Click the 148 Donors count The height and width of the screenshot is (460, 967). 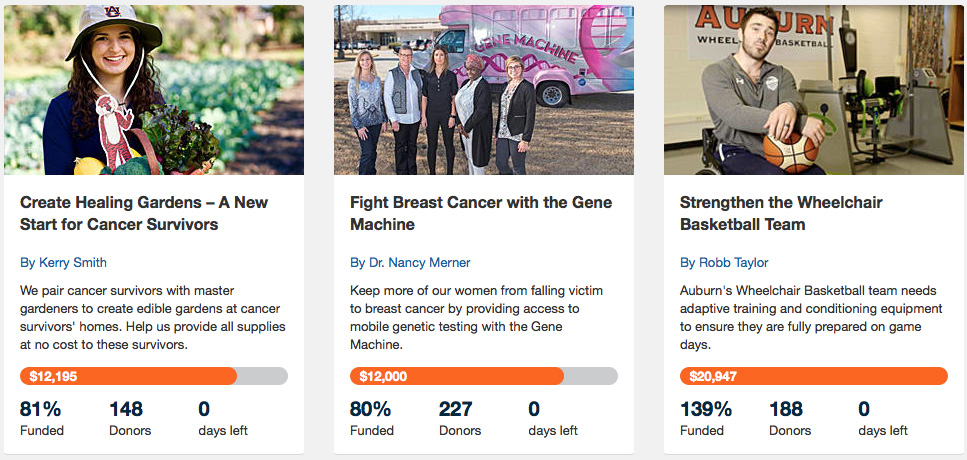[129, 418]
